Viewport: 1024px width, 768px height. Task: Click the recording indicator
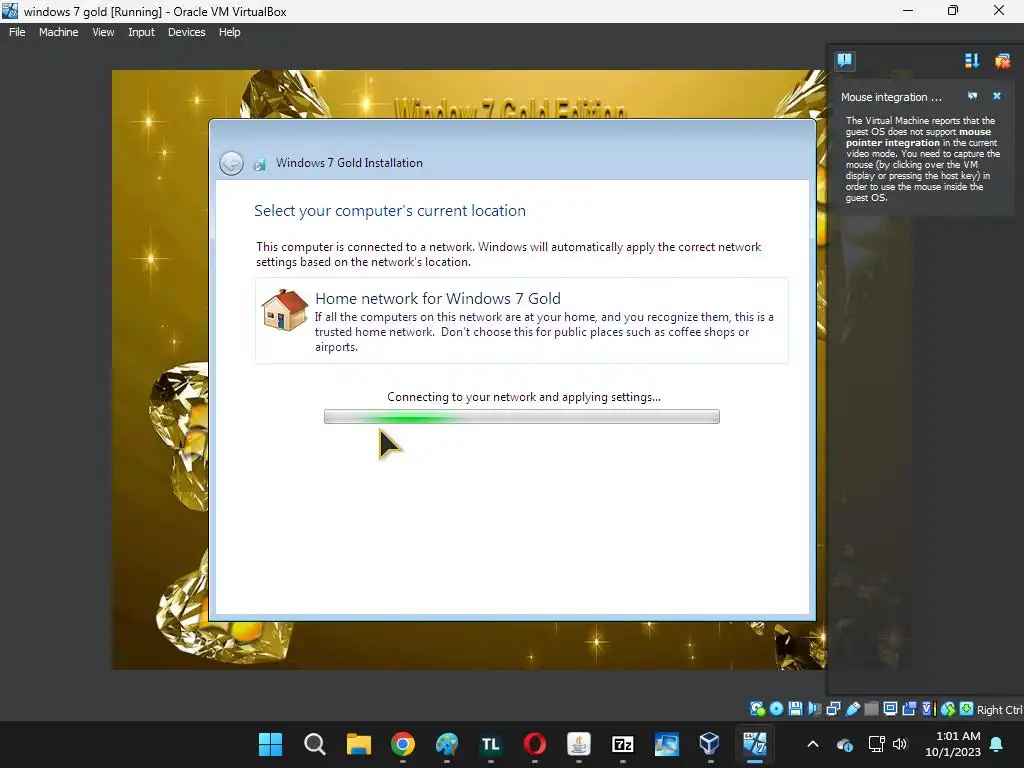(x=909, y=709)
